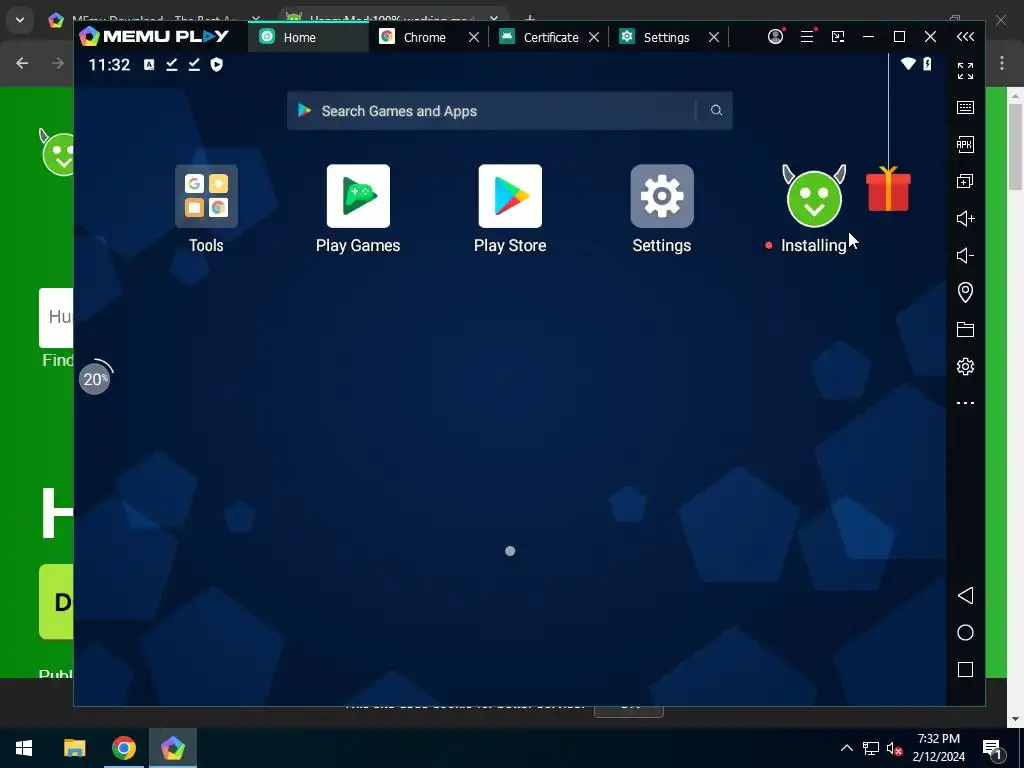The image size is (1024, 768).
Task: Click the HappyMod Installing app icon
Action: (x=814, y=196)
